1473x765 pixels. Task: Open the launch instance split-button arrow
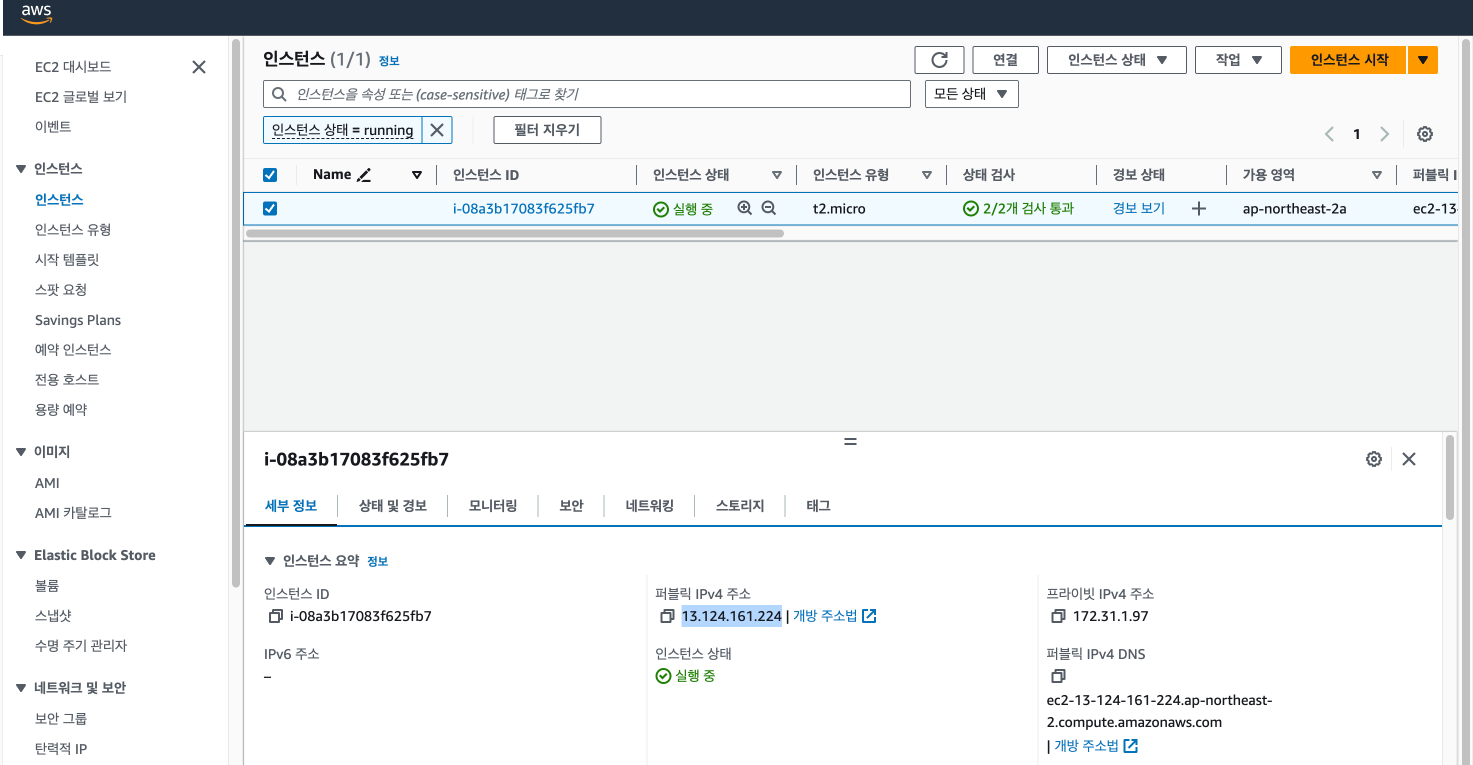(x=1423, y=60)
